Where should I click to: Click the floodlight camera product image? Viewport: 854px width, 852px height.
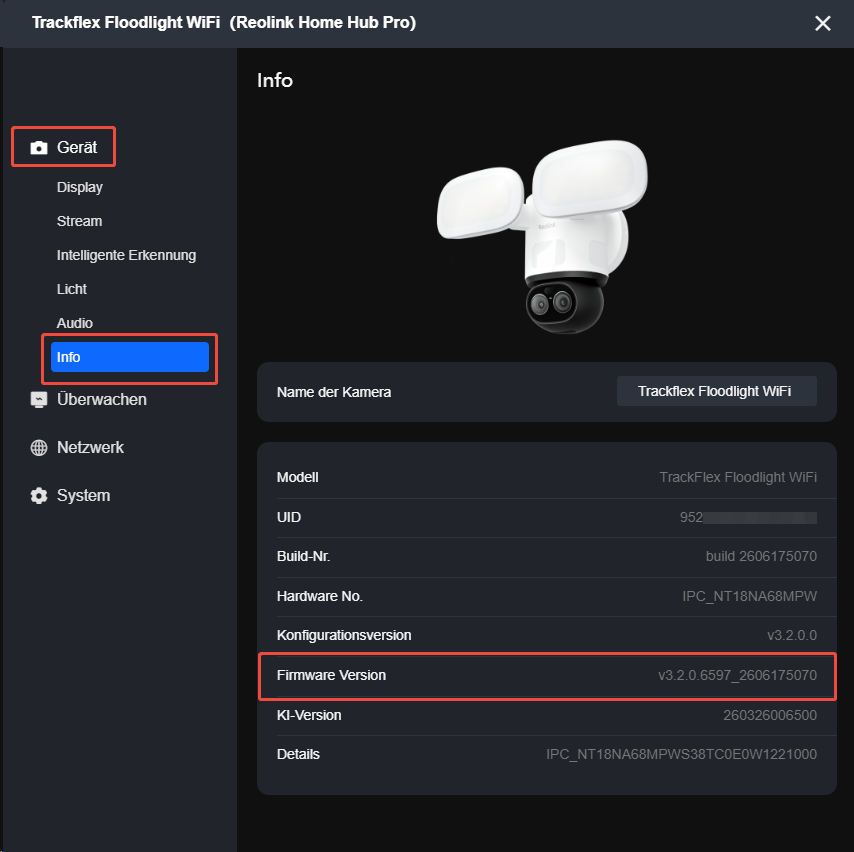pyautogui.click(x=542, y=237)
